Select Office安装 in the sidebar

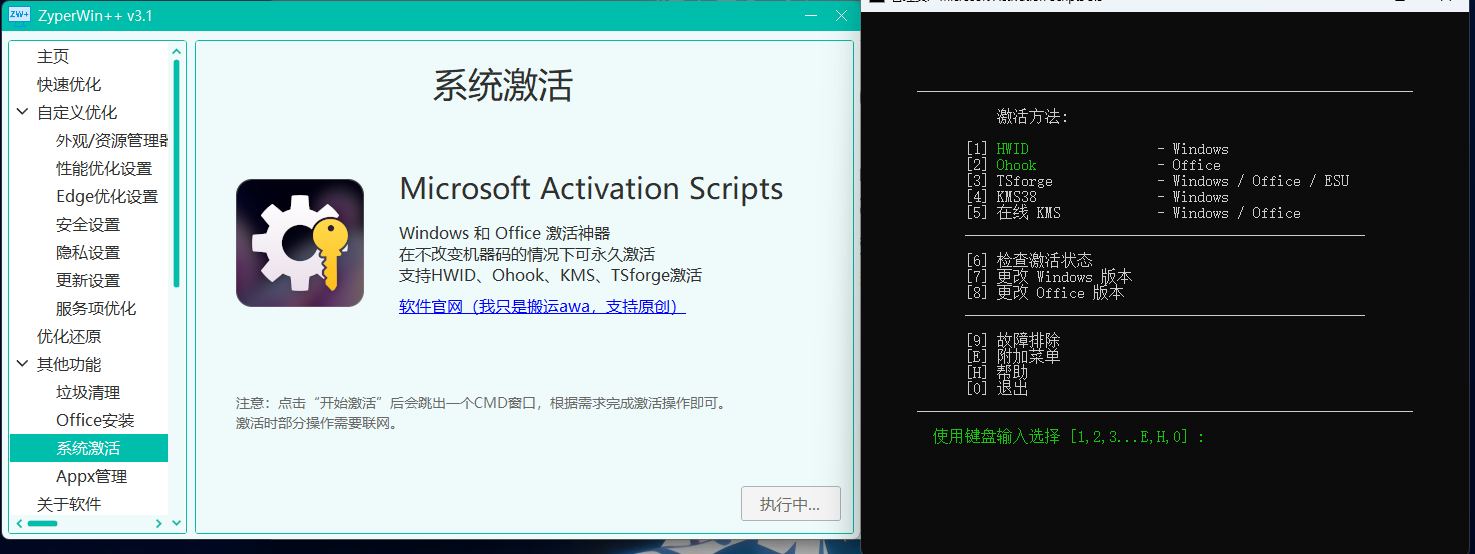pyautogui.click(x=95, y=421)
